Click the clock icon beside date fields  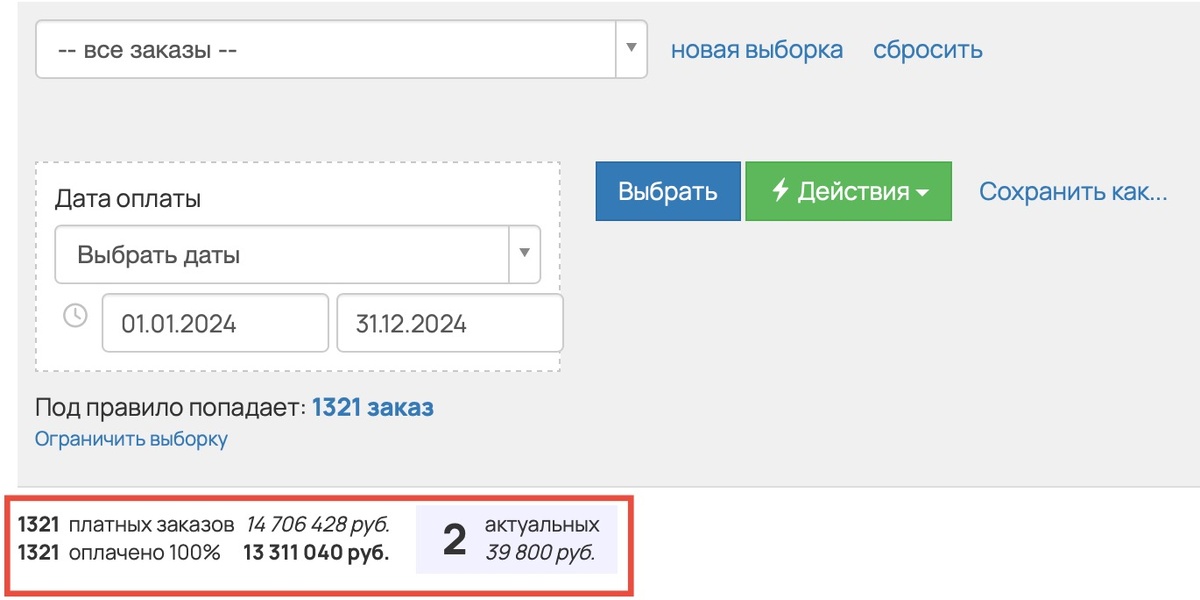click(74, 317)
